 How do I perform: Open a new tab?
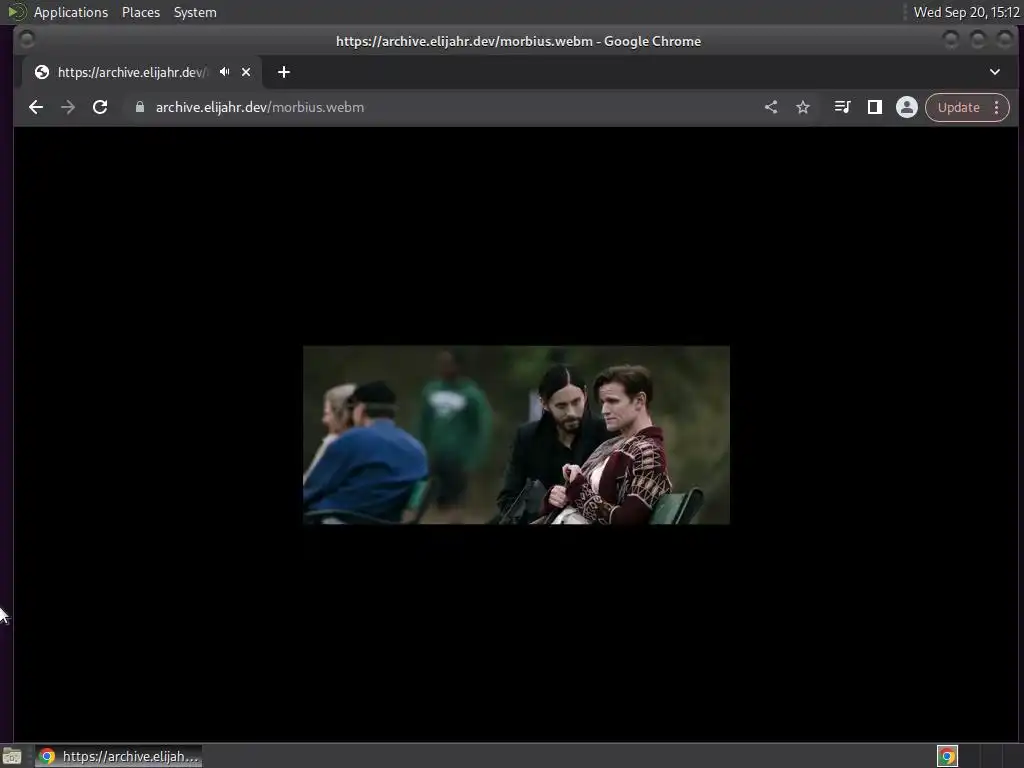[283, 72]
